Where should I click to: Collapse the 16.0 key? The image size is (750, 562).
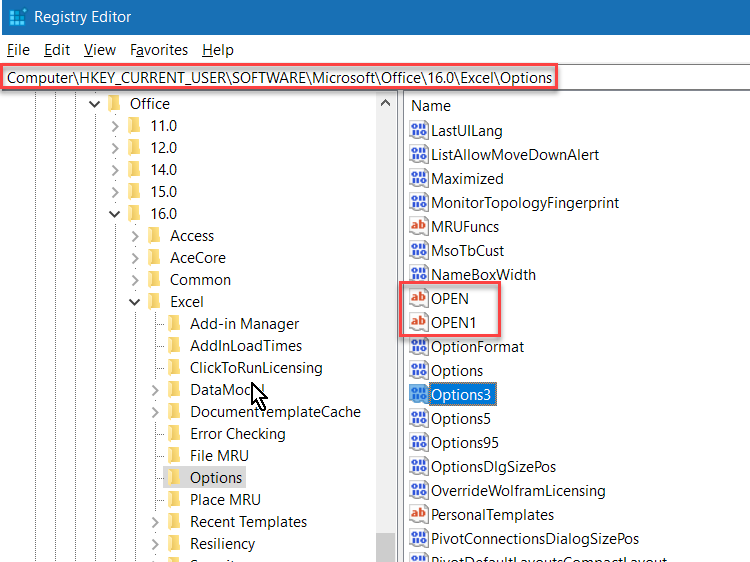click(x=115, y=214)
